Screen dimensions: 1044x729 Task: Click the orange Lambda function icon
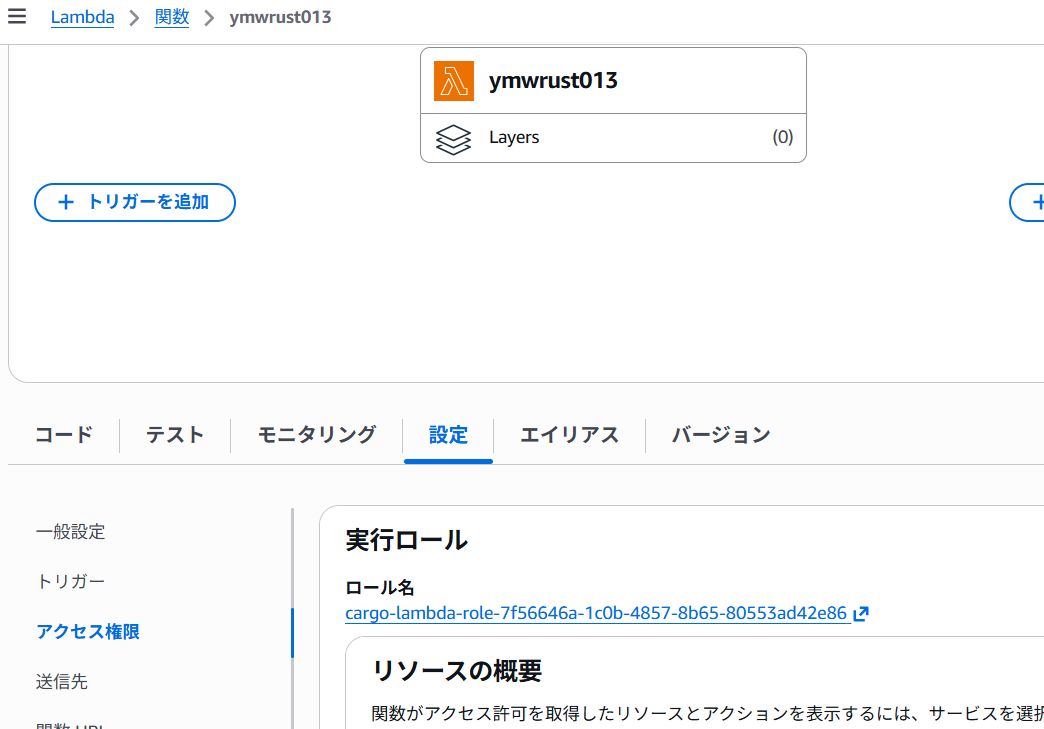click(x=453, y=81)
